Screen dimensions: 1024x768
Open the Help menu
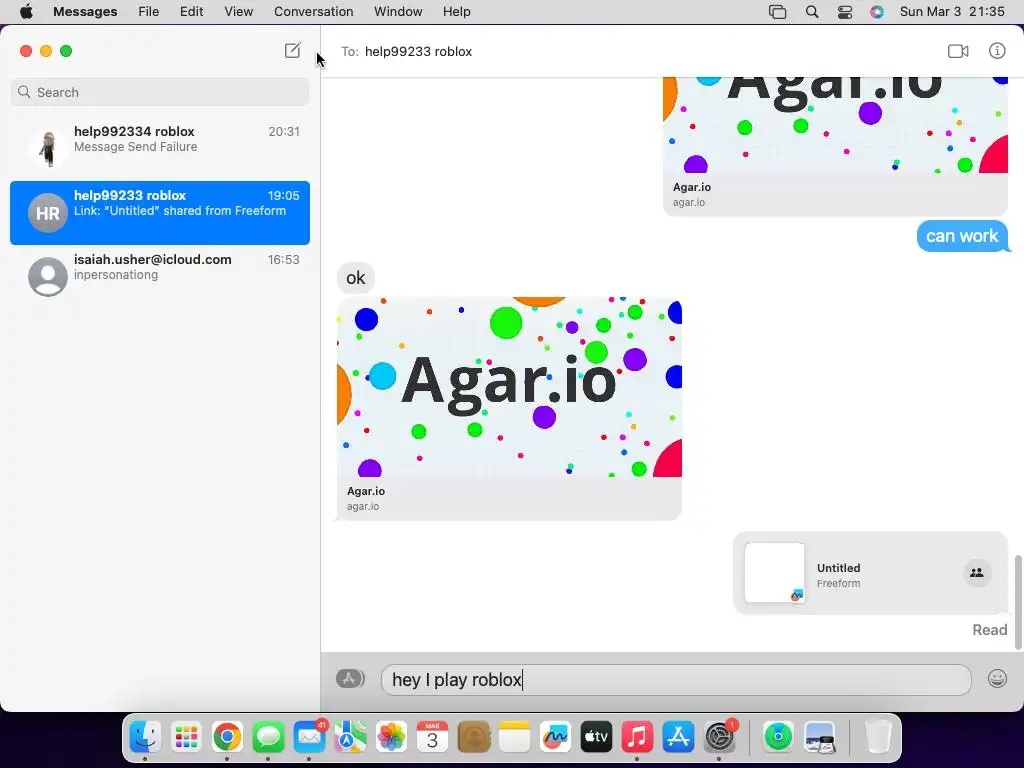[x=456, y=12]
